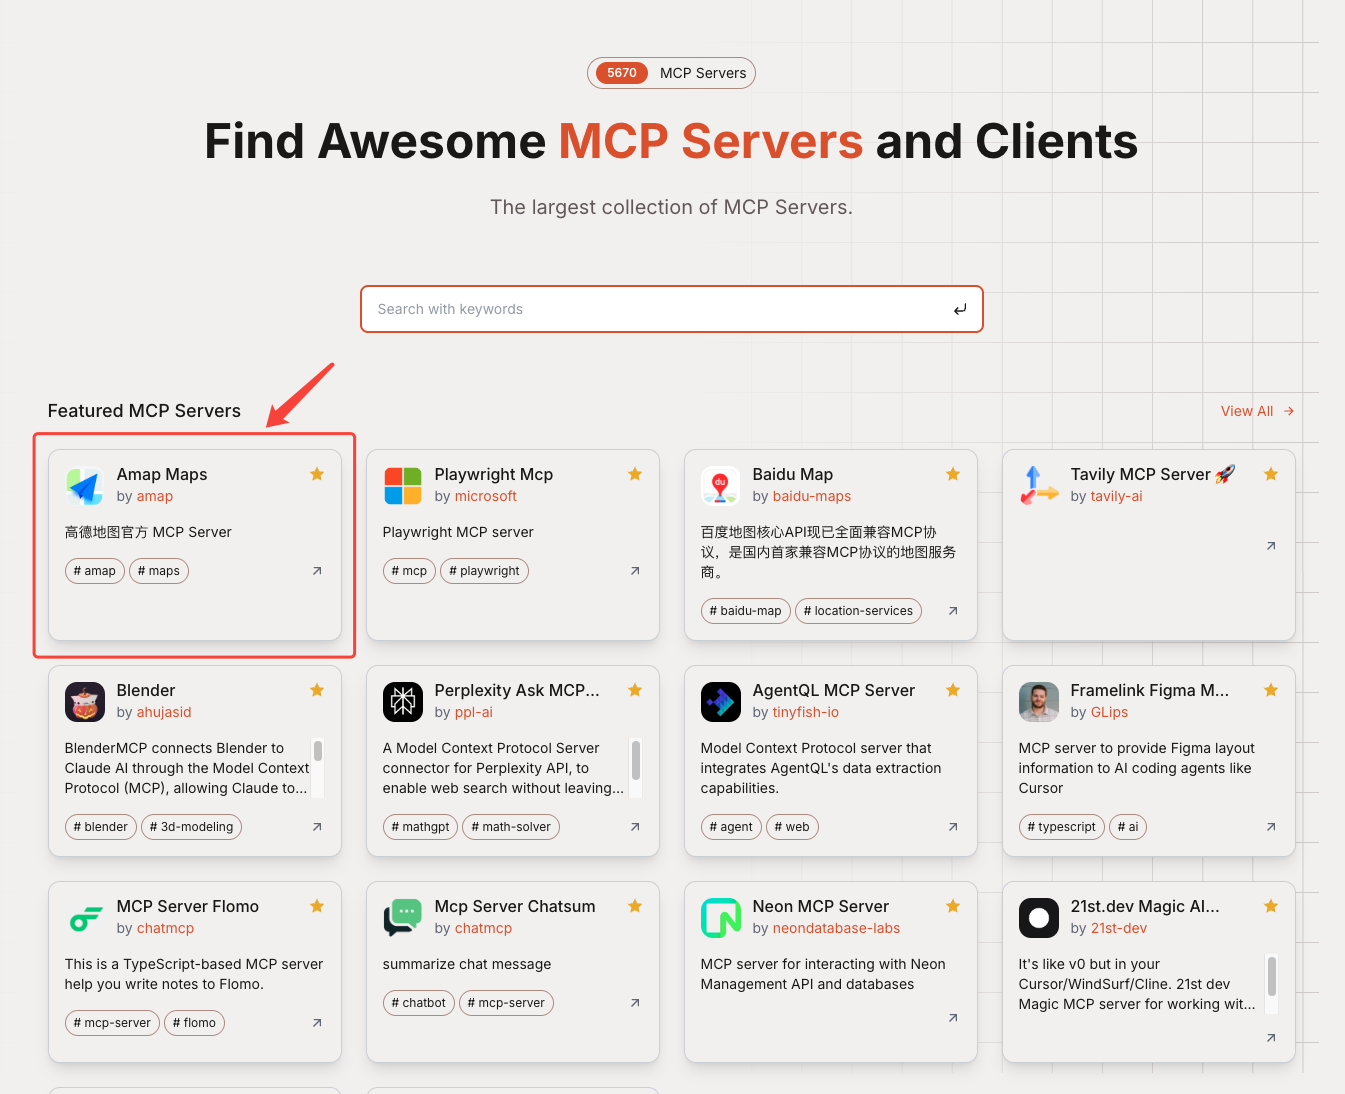
Task: Click the star icon on Amap Maps card
Action: tap(317, 474)
